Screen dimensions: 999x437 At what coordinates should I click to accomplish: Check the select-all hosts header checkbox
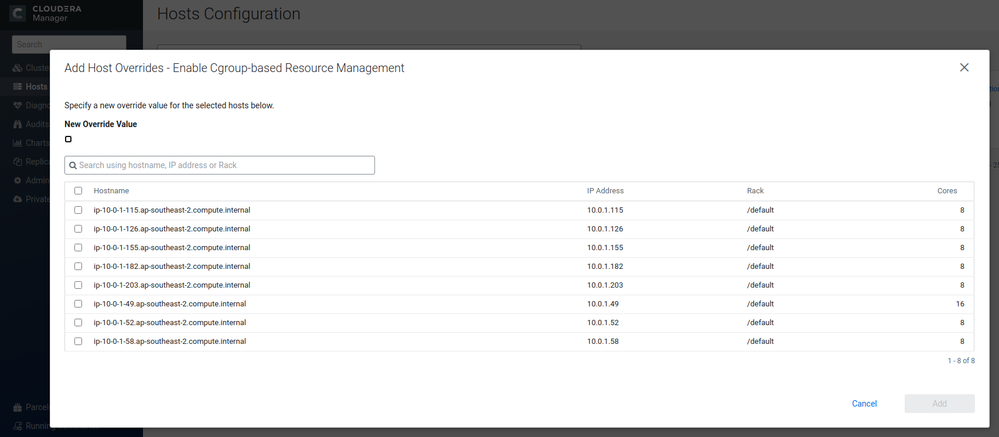78,190
